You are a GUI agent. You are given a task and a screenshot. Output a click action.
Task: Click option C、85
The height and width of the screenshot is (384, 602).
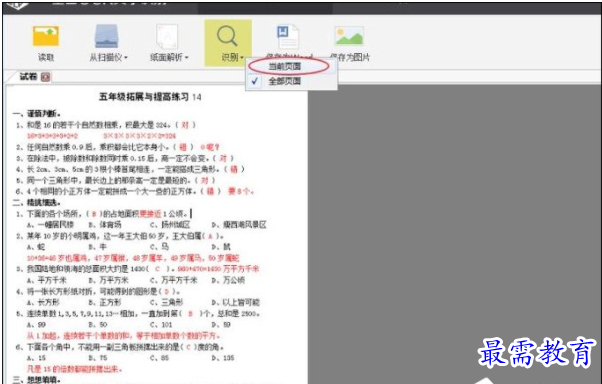click(159, 358)
